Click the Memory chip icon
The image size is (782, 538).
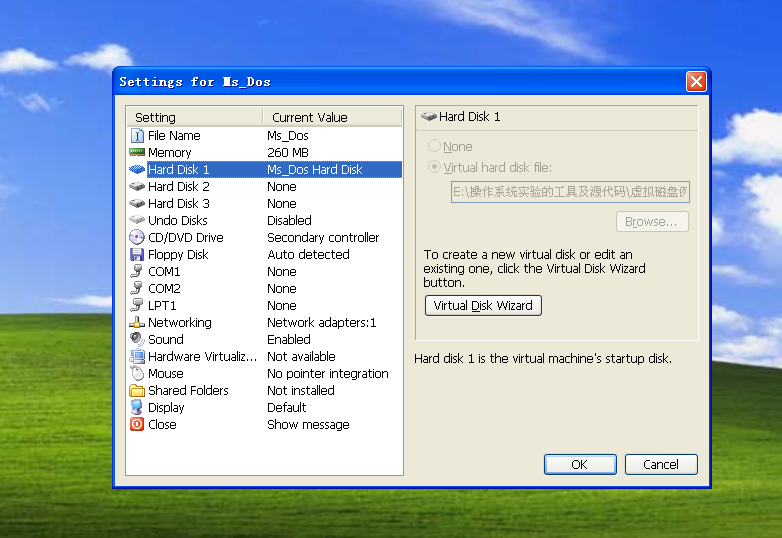137,152
